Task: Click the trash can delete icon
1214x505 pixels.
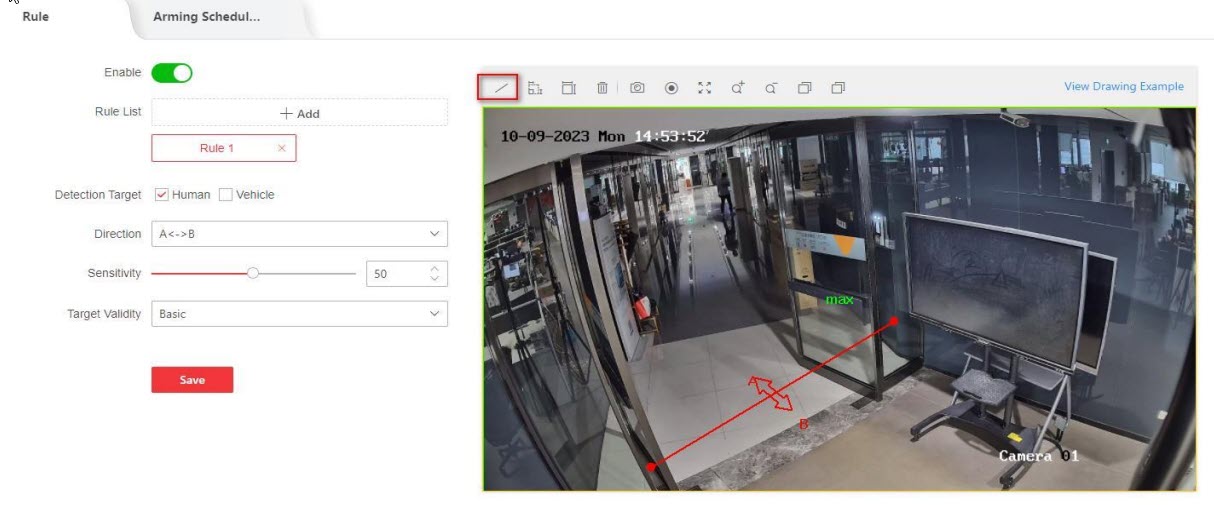Action: 602,88
